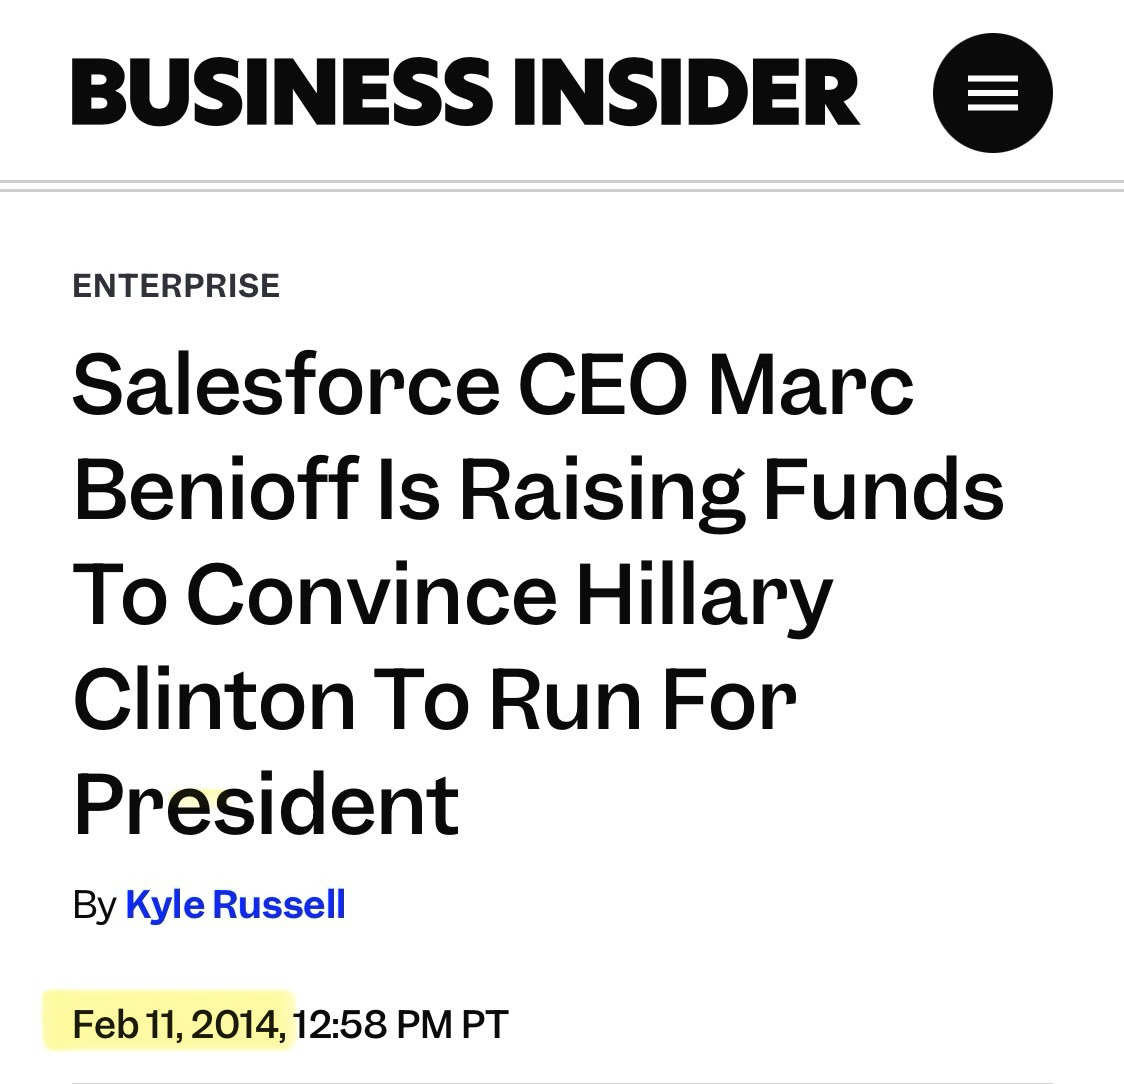Click the "By" text before the author name
This screenshot has height=1084, width=1124.
pyautogui.click(x=95, y=906)
